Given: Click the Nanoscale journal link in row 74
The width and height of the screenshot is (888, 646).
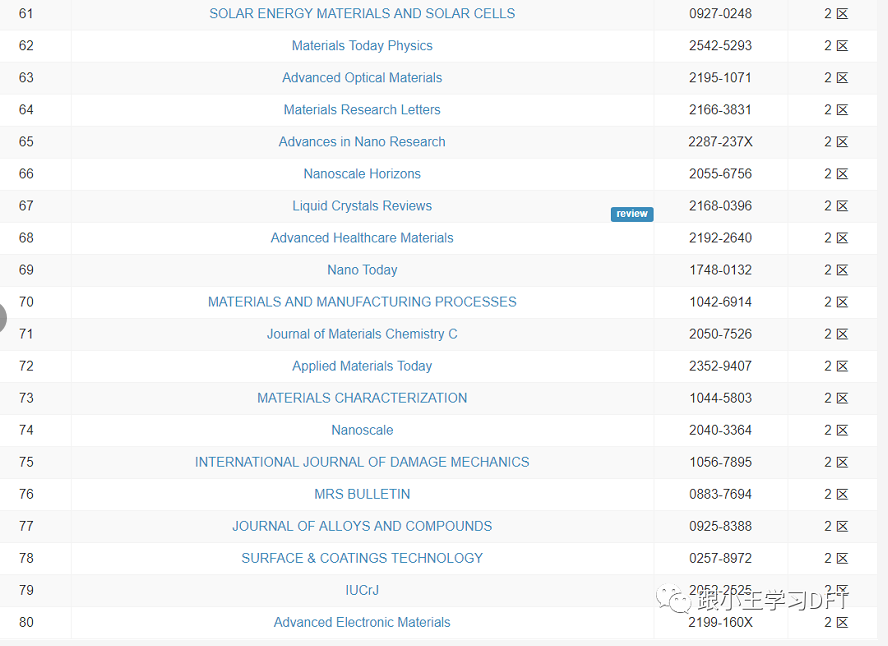Looking at the screenshot, I should [362, 430].
